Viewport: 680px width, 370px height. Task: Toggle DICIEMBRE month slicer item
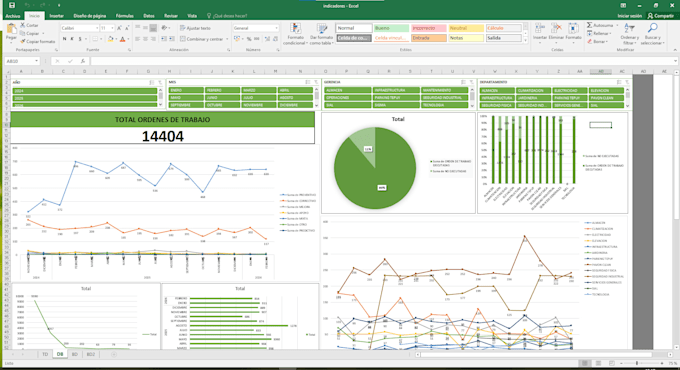[x=295, y=105]
